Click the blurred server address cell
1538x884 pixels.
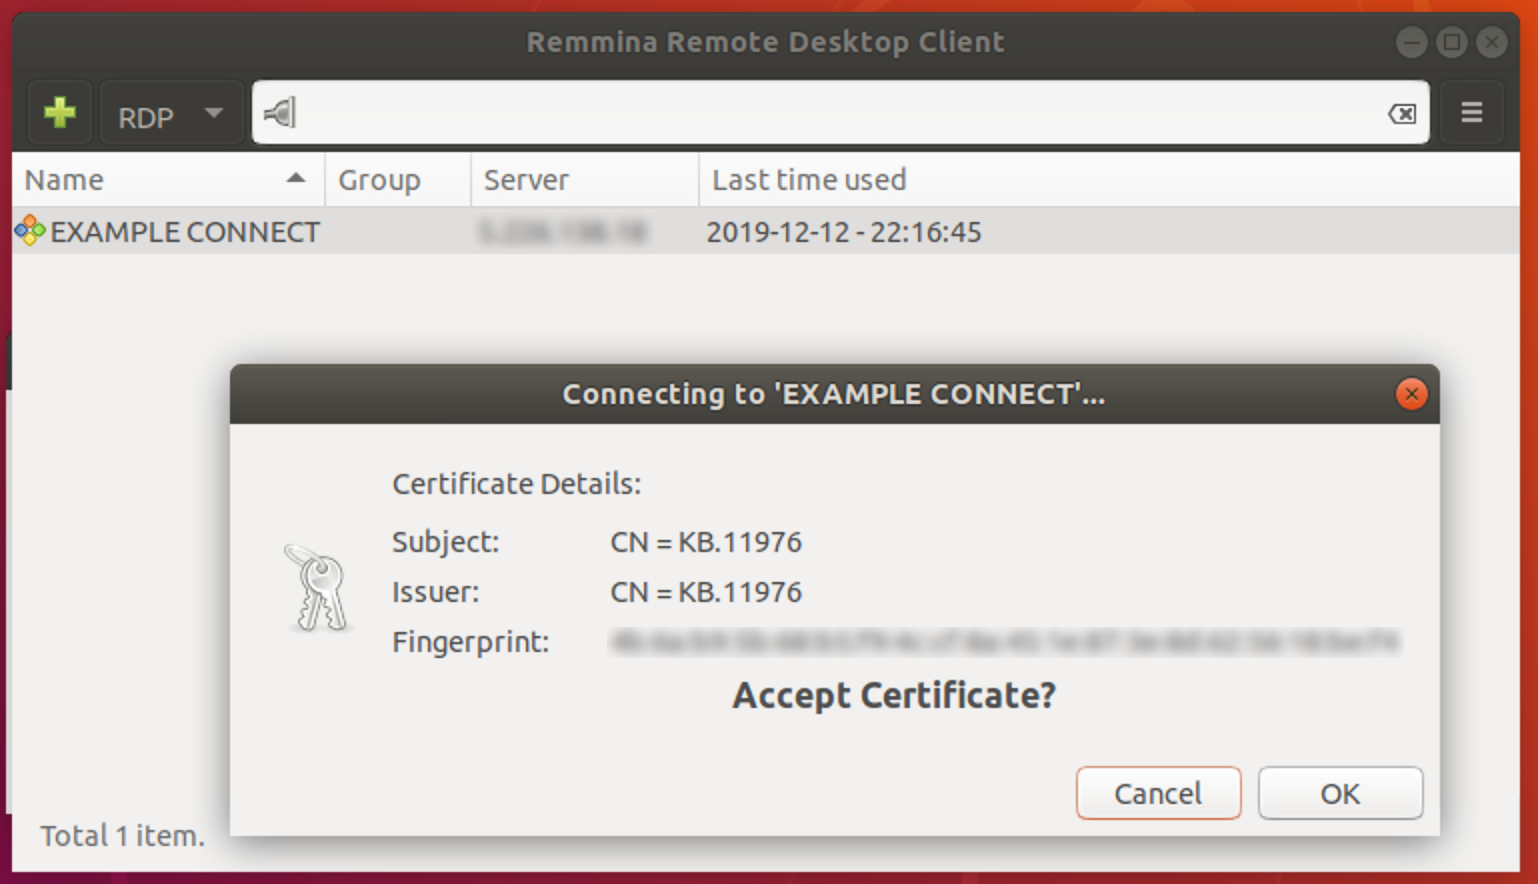point(563,232)
